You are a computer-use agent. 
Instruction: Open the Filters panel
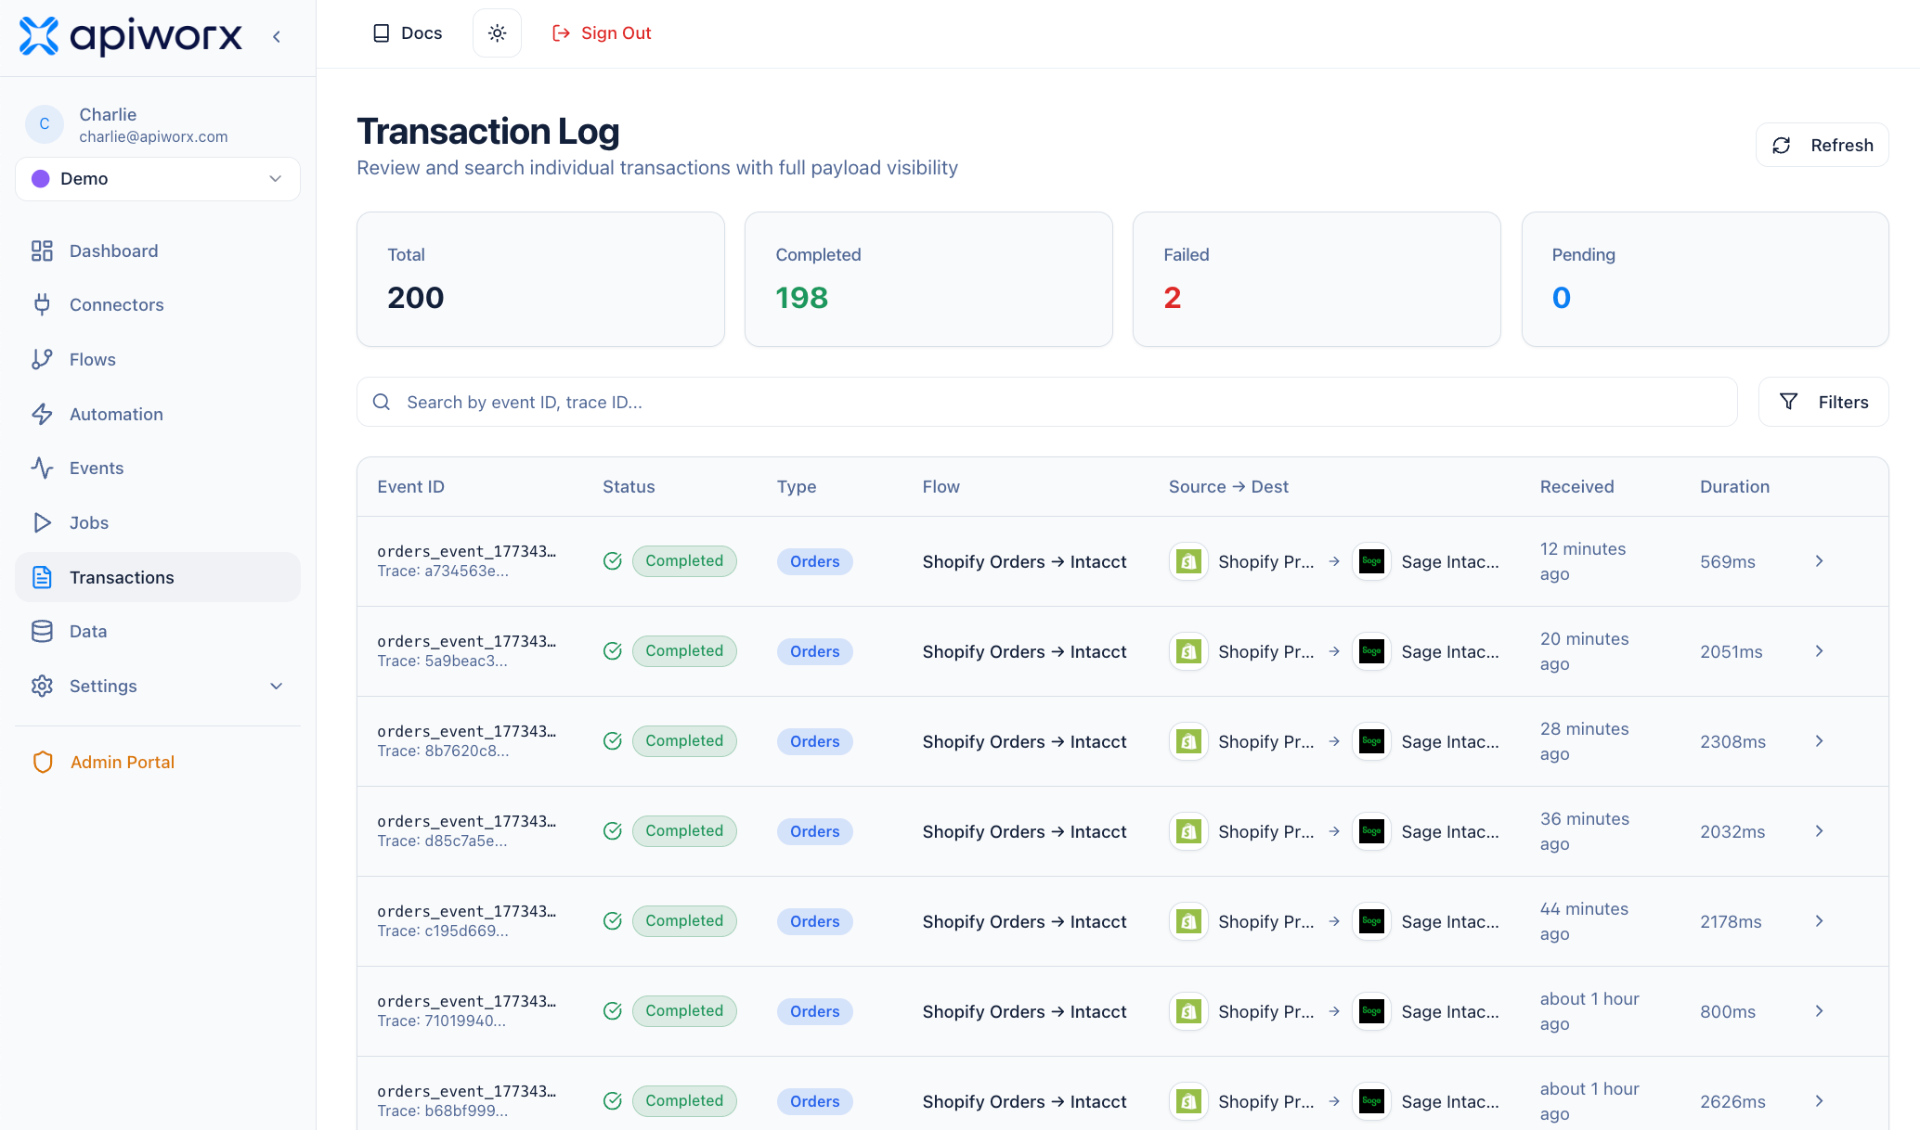[1823, 402]
